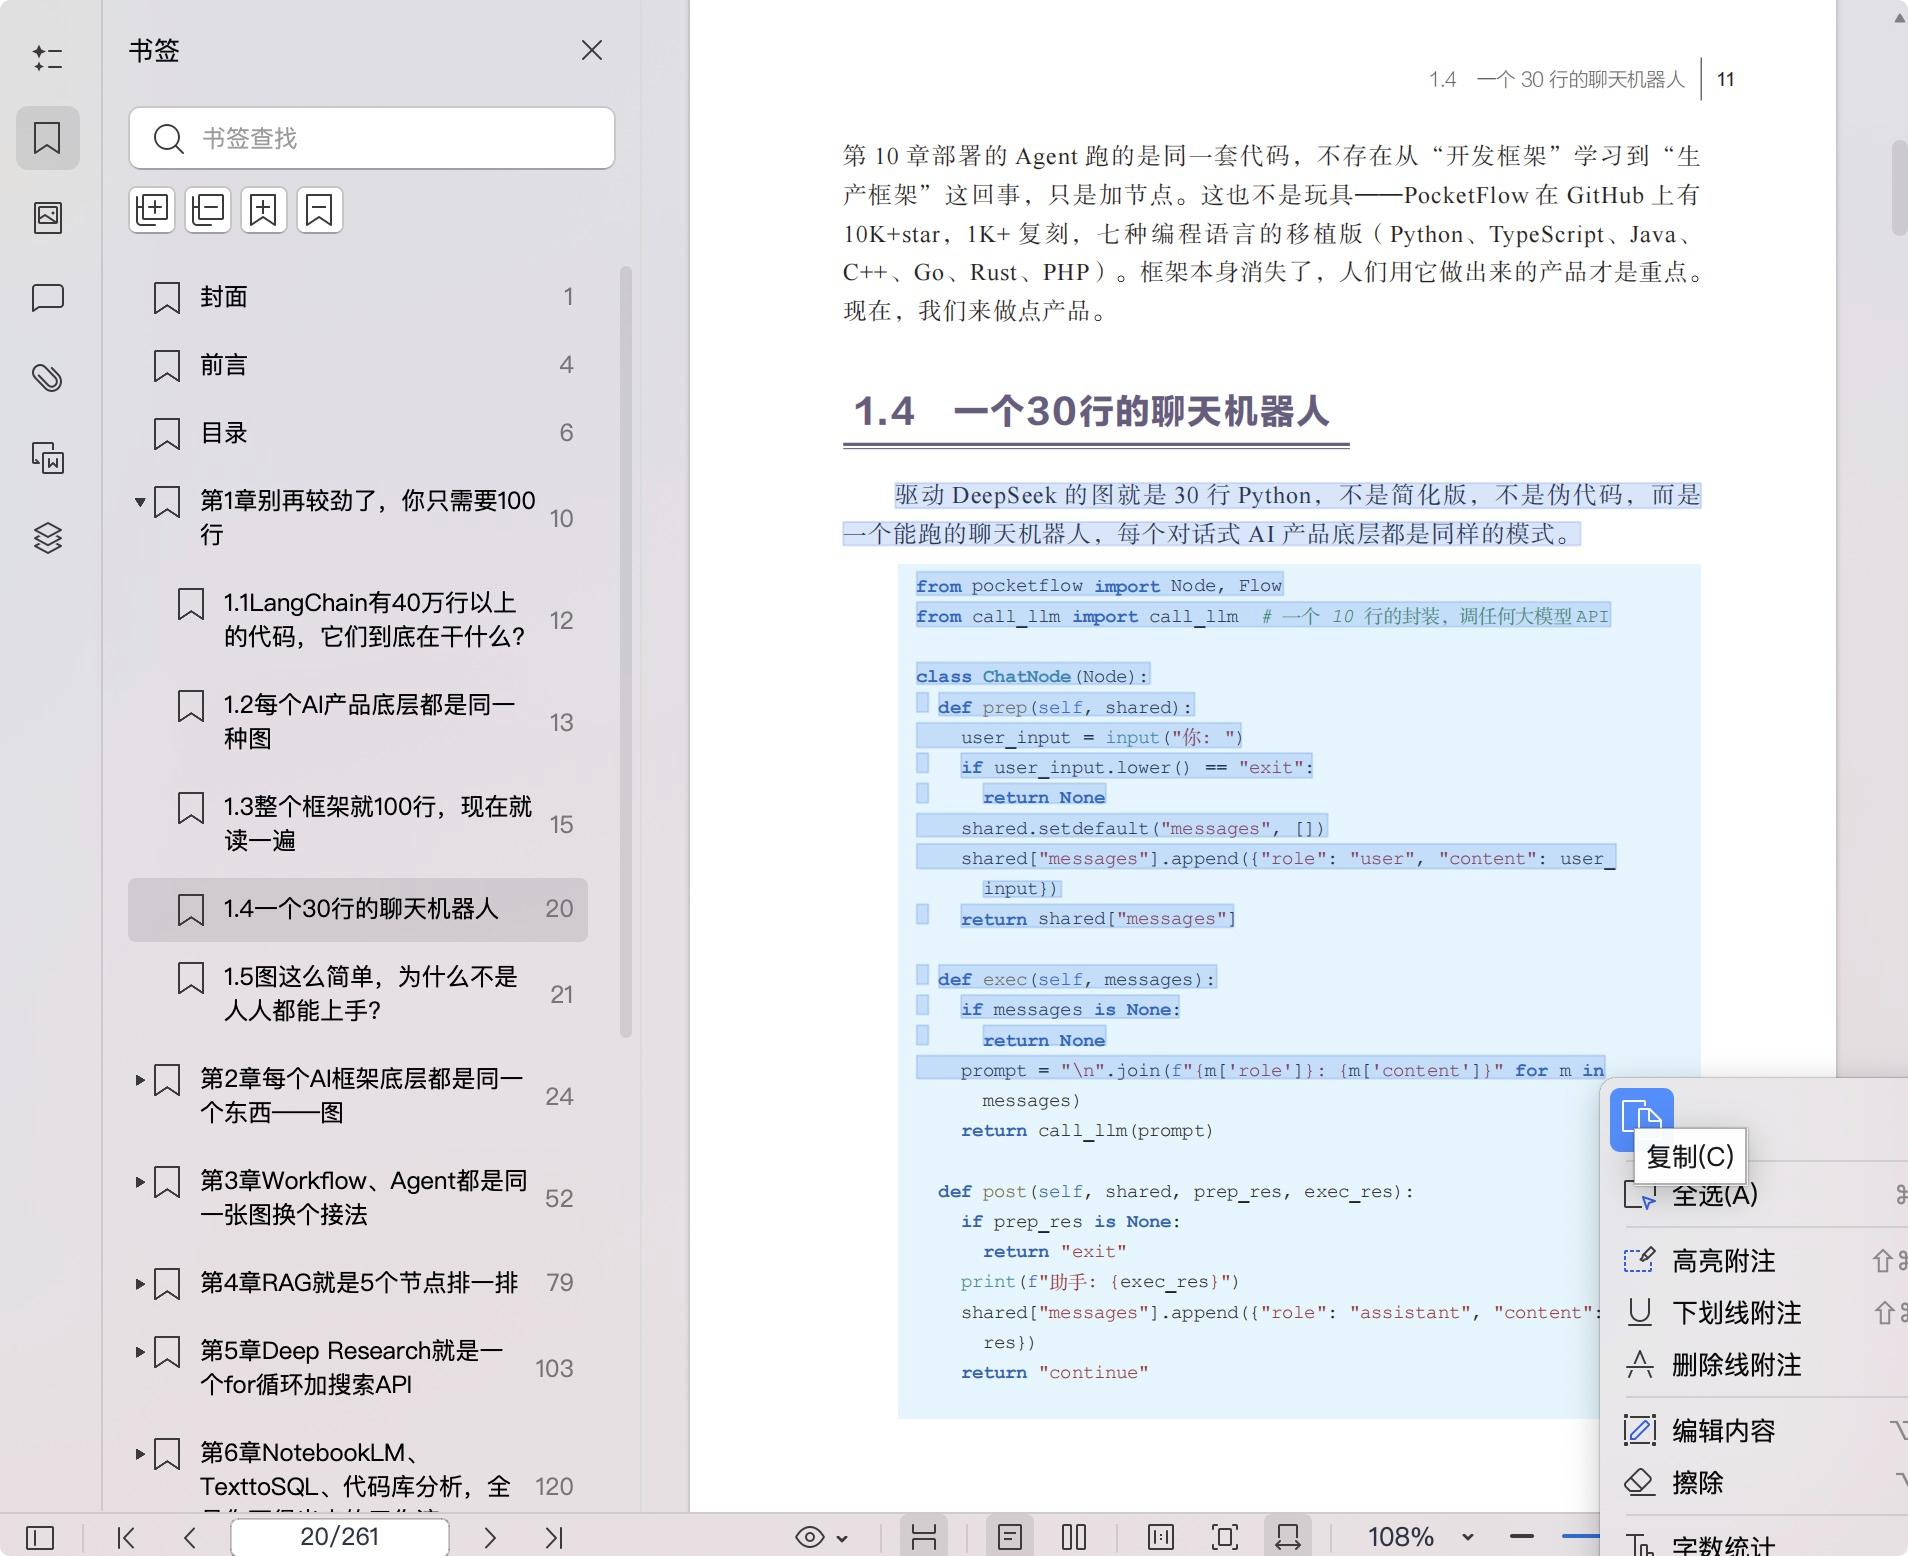The height and width of the screenshot is (1556, 1908).
Task: Open the outline settings icon atop sidebar
Action: click(47, 58)
